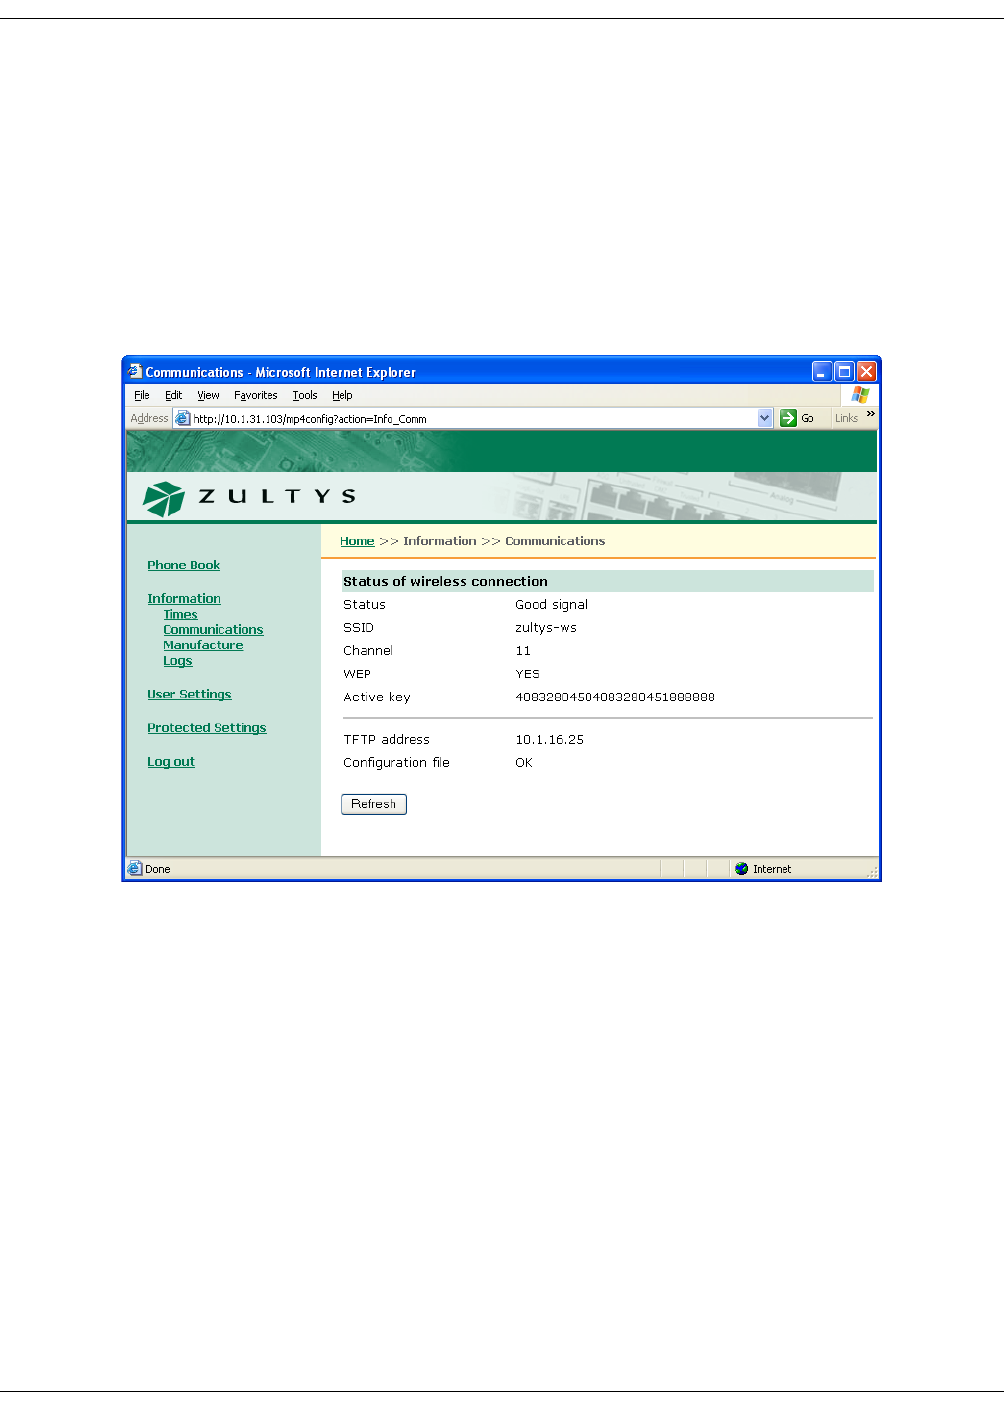Open the Manufacture link
This screenshot has width=1004, height=1417.
click(203, 645)
